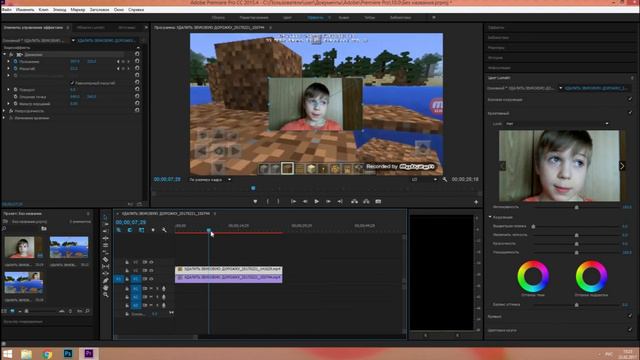
Task: Toggle animation stopwatch for Масштаб
Action: pyautogui.click(x=16, y=69)
